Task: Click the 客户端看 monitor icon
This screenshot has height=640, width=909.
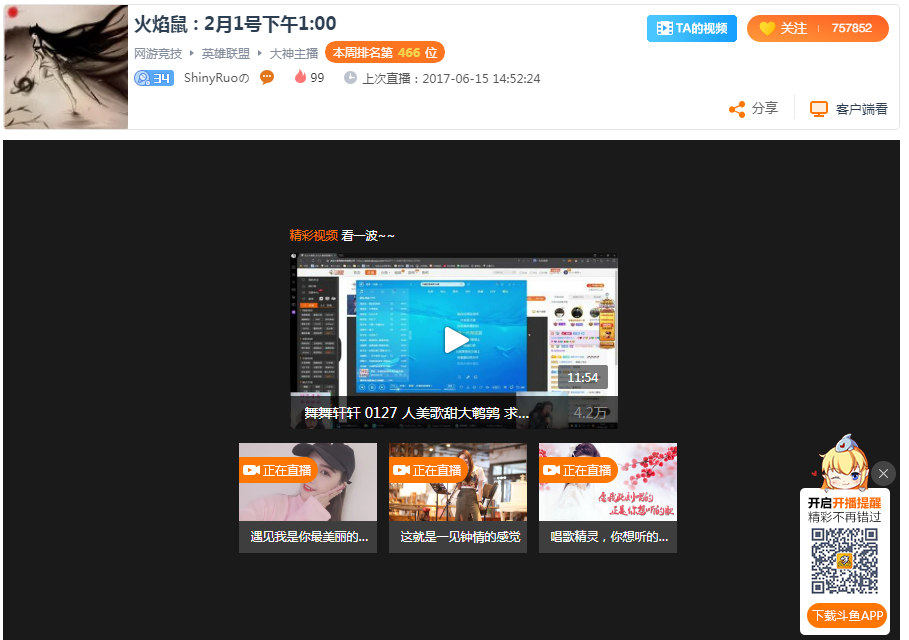Action: click(x=818, y=107)
